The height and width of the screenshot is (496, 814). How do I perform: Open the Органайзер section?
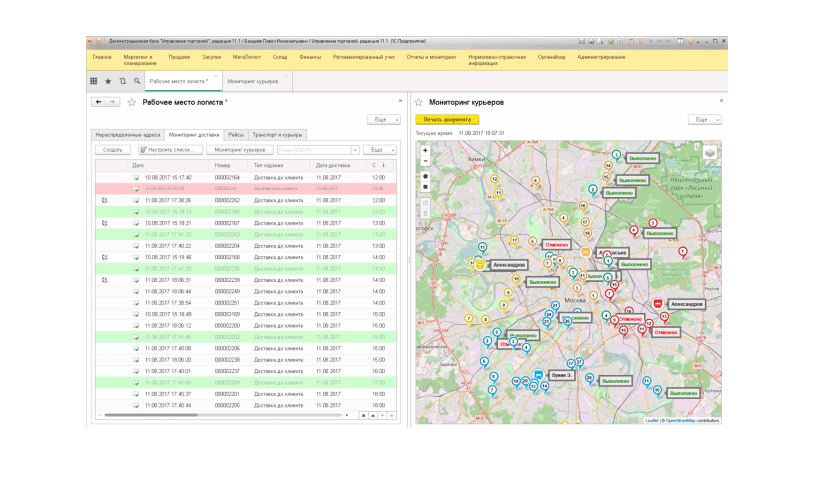pyautogui.click(x=551, y=57)
